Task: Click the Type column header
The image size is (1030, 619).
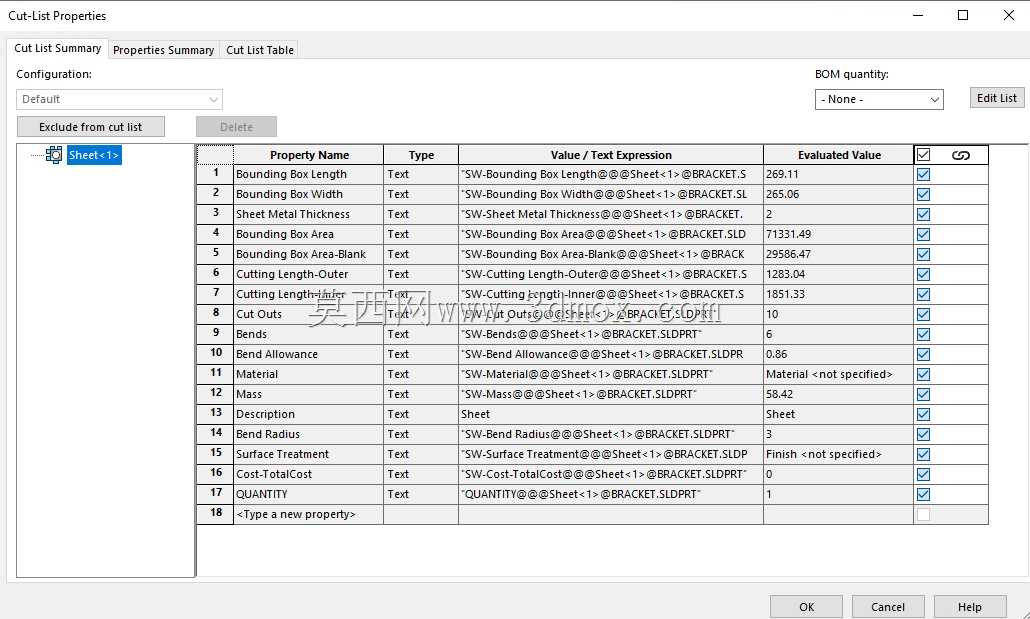Action: click(x=421, y=155)
